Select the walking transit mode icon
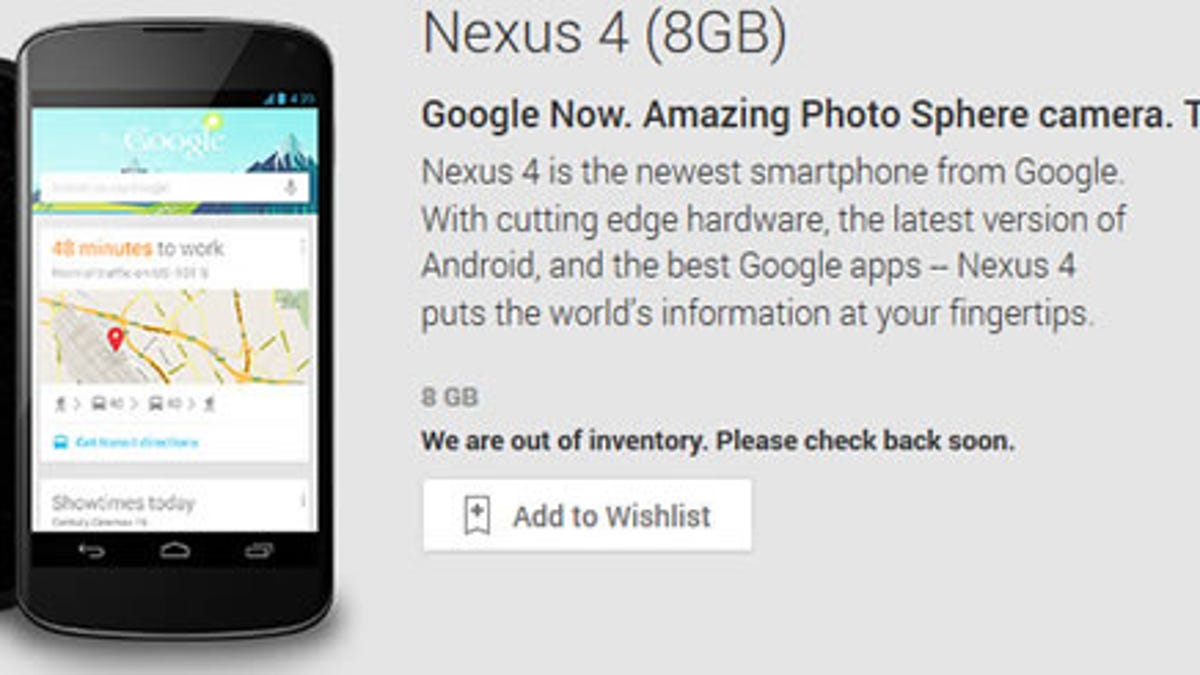1200x675 pixels. [x=60, y=404]
